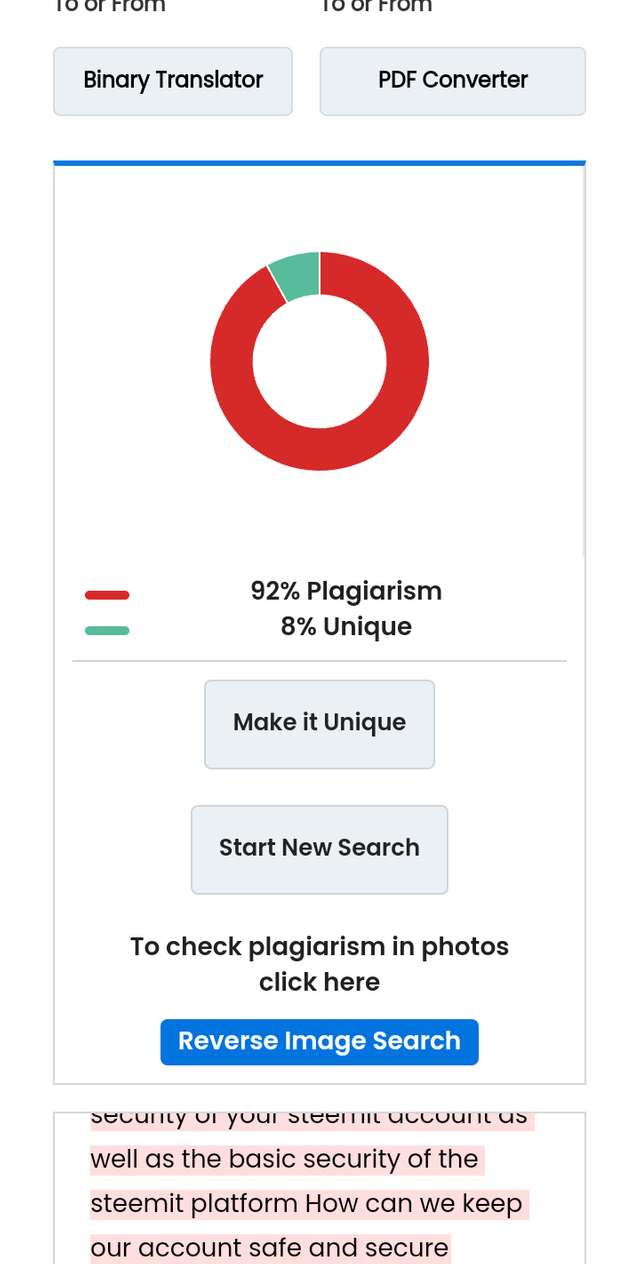Select the green unique legend marker
The height and width of the screenshot is (1264, 640).
point(107,630)
